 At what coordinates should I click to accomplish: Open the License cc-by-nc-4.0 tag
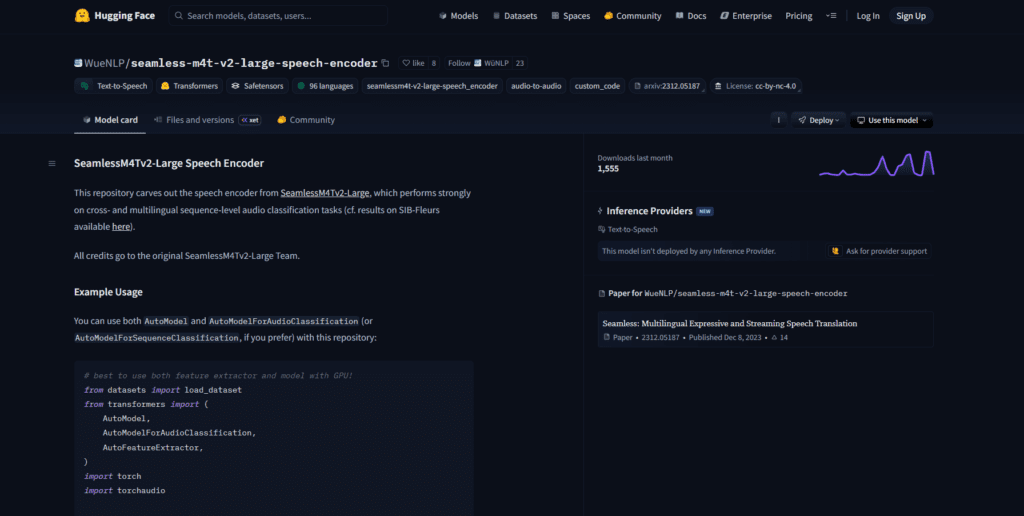click(756, 86)
